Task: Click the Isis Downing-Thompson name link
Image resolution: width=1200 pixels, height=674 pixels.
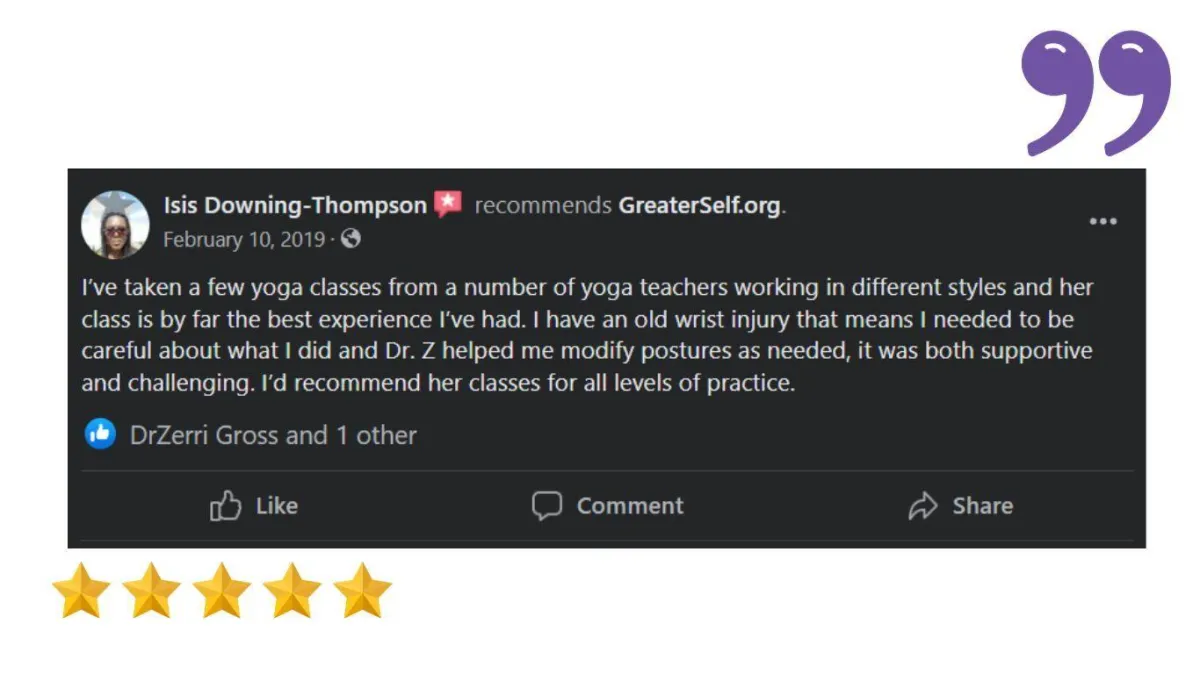Action: tap(295, 206)
